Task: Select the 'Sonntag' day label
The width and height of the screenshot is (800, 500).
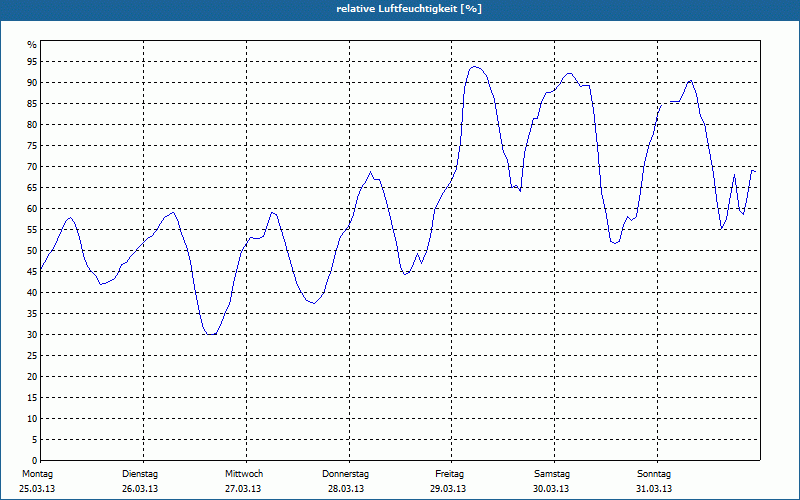Action: 654,474
